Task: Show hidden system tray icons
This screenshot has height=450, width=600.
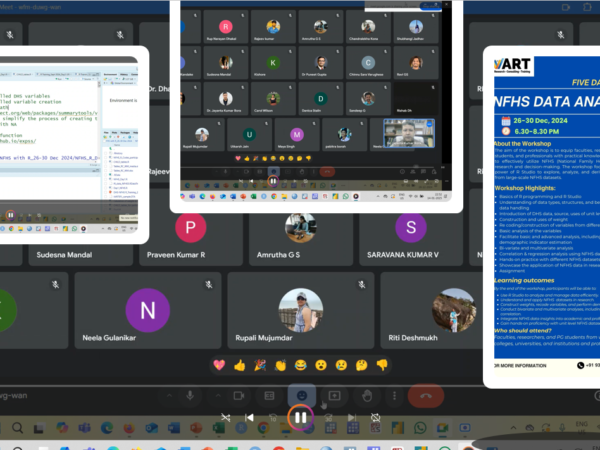Action: (x=513, y=428)
